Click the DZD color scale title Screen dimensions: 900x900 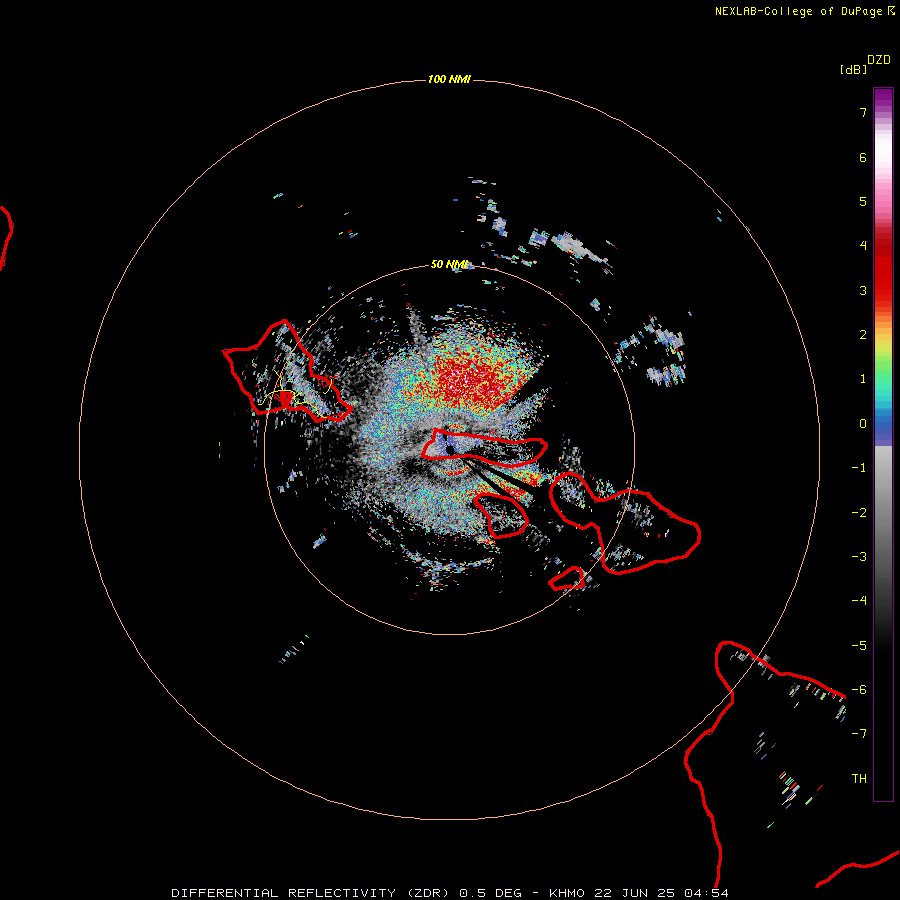click(x=879, y=60)
